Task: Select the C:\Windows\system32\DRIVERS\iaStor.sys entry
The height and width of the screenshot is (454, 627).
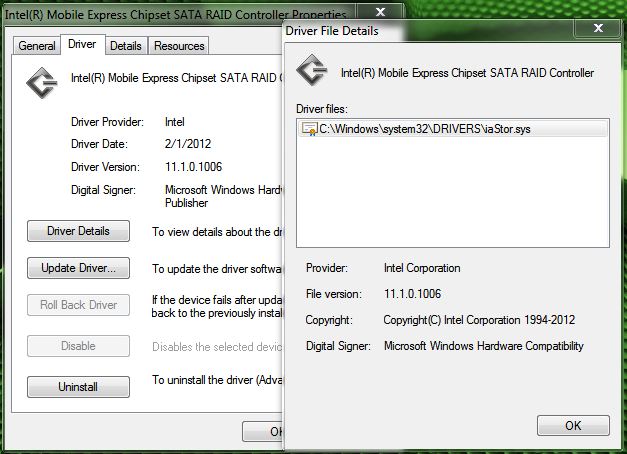Action: 453,129
